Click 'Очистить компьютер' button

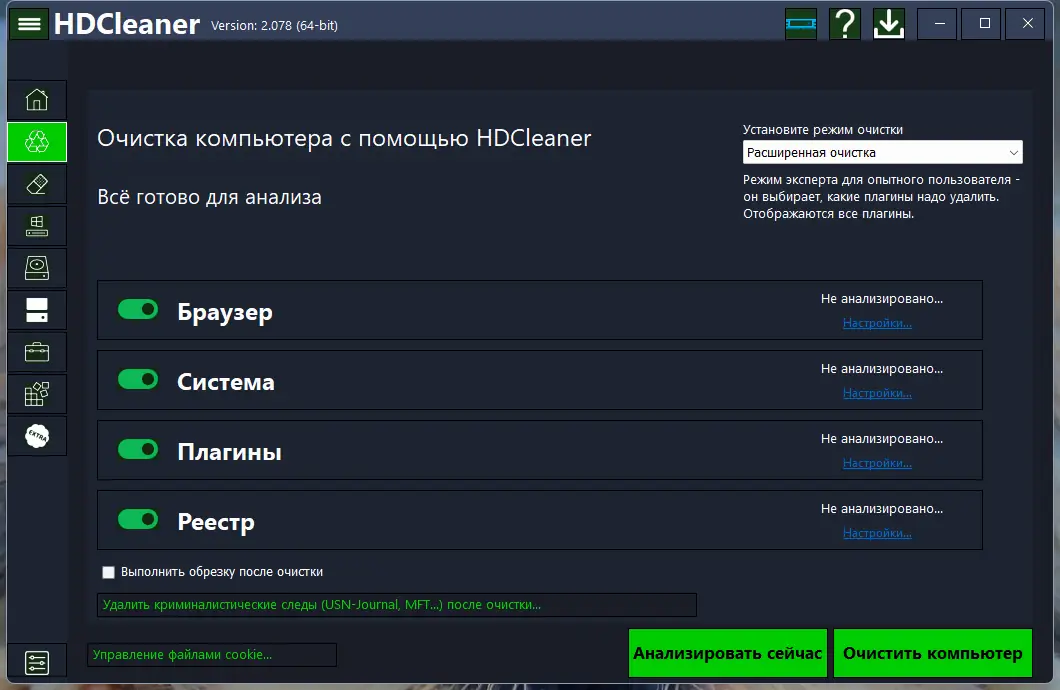[x=932, y=654]
